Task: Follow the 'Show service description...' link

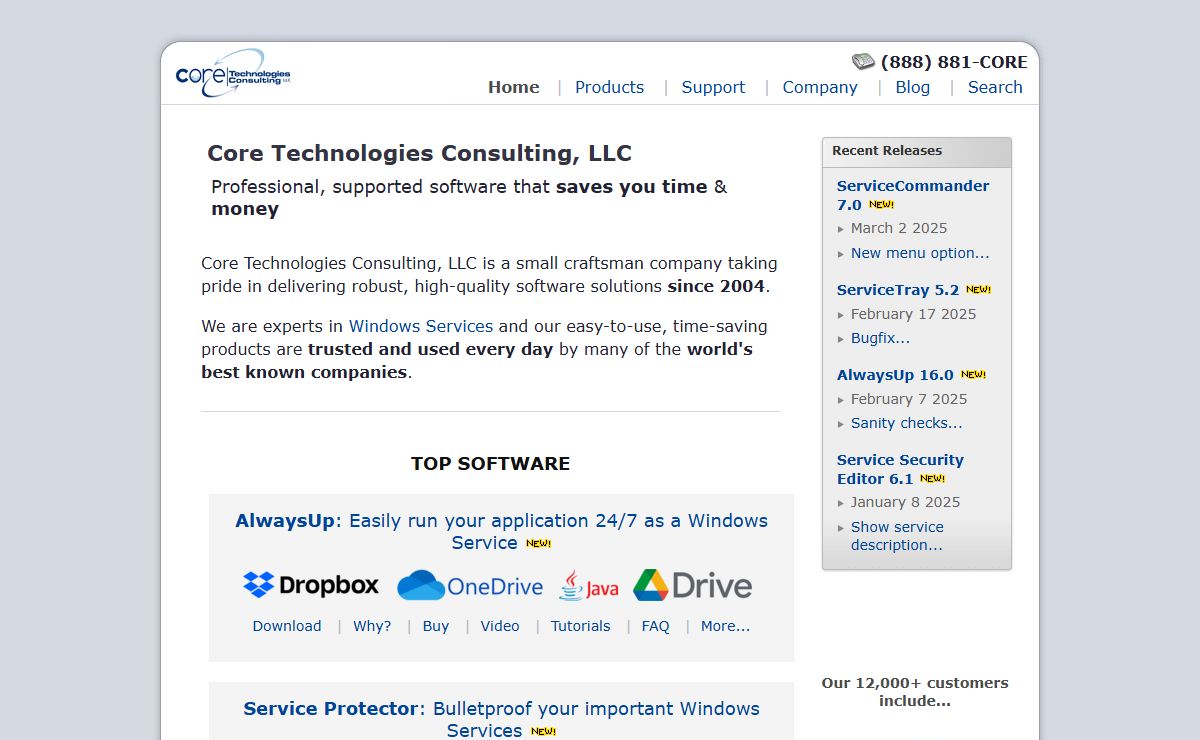Action: [x=897, y=536]
